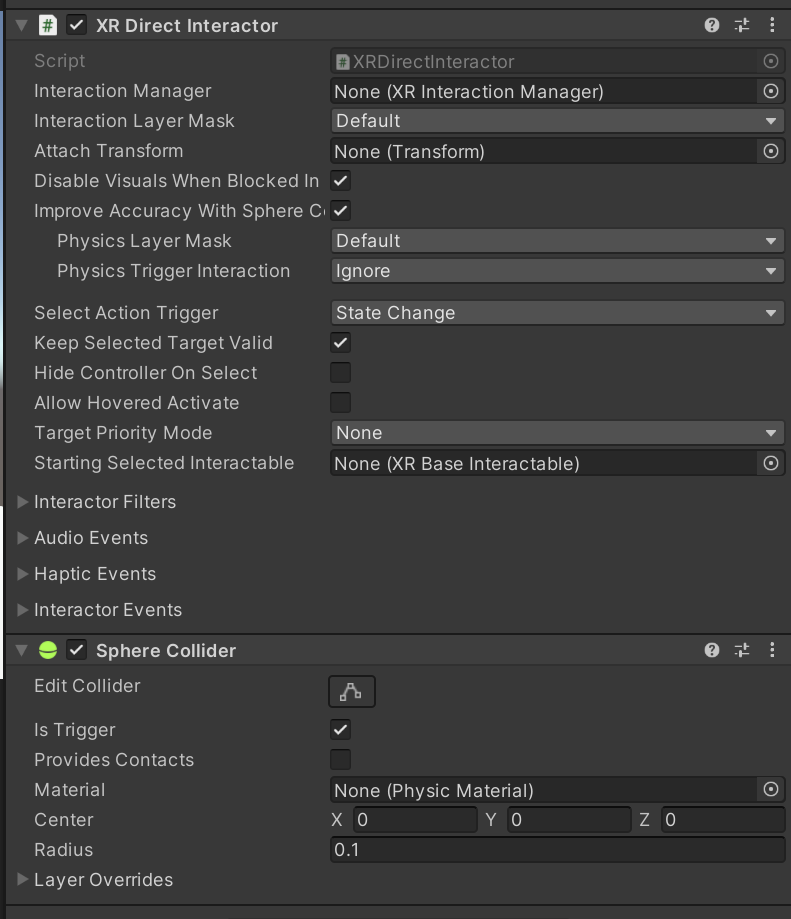Disable the XR Direct Interactor component checkbox
The image size is (791, 919).
tap(77, 25)
